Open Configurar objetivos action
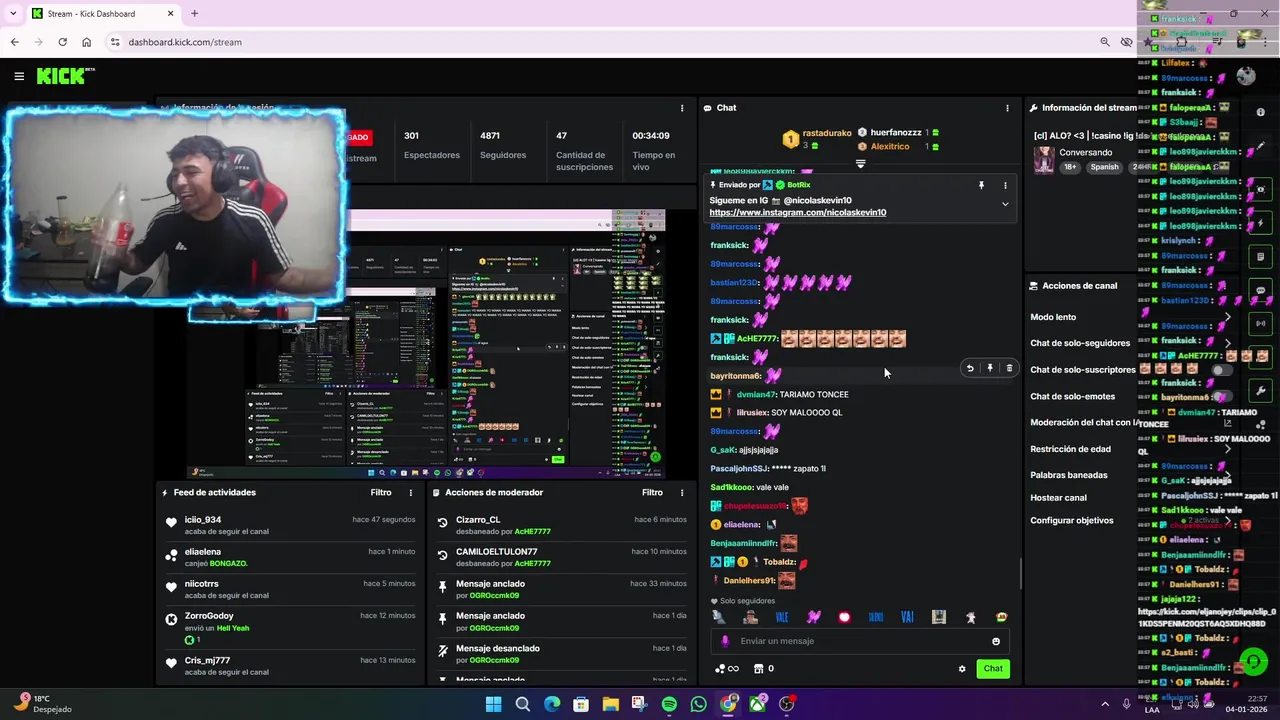The width and height of the screenshot is (1280, 720). coord(1072,521)
